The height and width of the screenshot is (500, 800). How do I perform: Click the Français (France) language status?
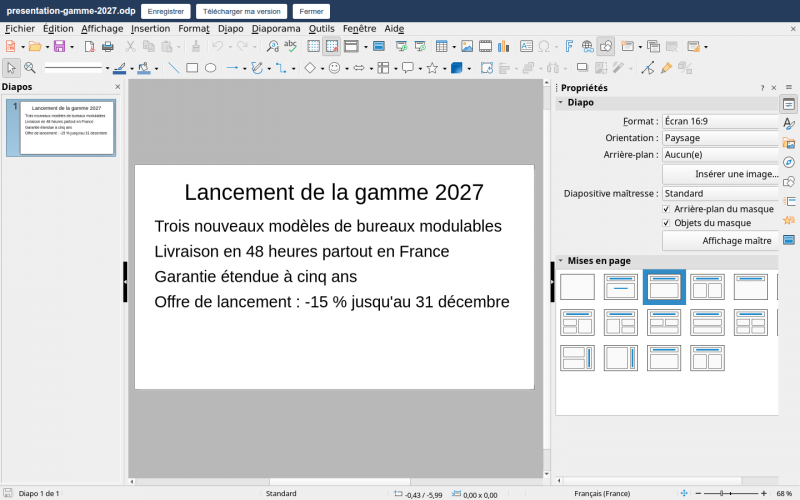(602, 493)
